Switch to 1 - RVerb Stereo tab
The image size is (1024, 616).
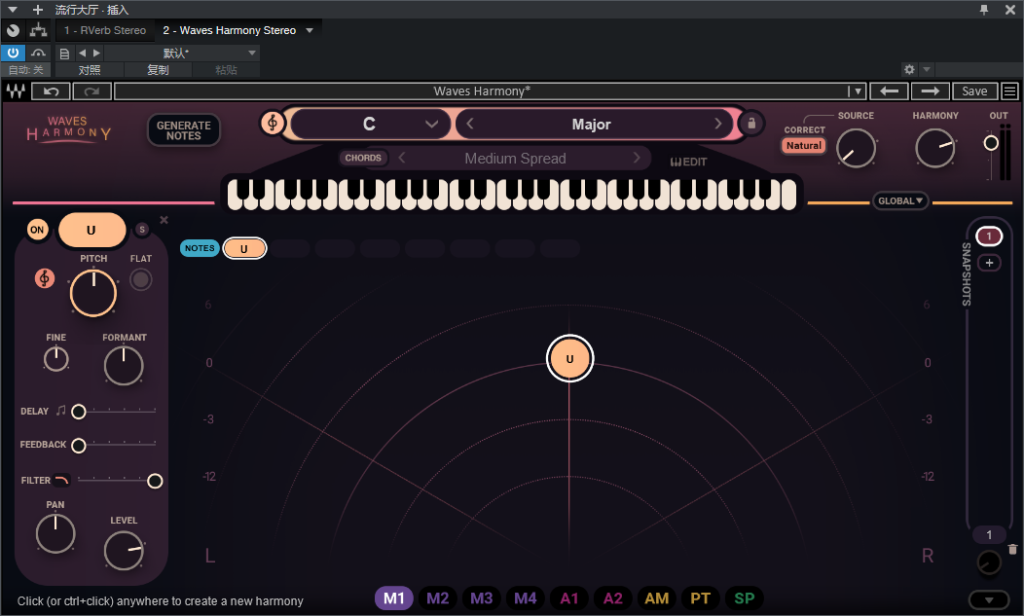point(105,30)
